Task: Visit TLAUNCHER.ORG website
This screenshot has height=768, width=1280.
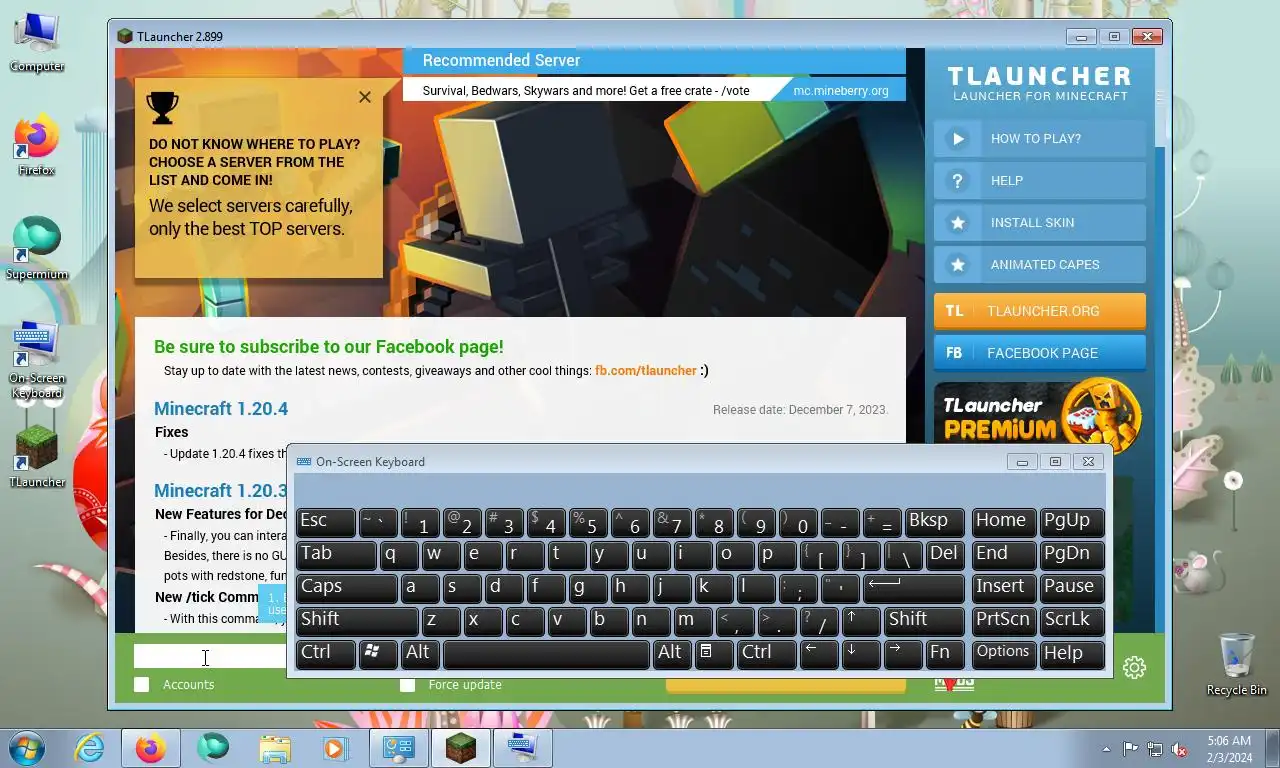Action: click(x=1040, y=311)
